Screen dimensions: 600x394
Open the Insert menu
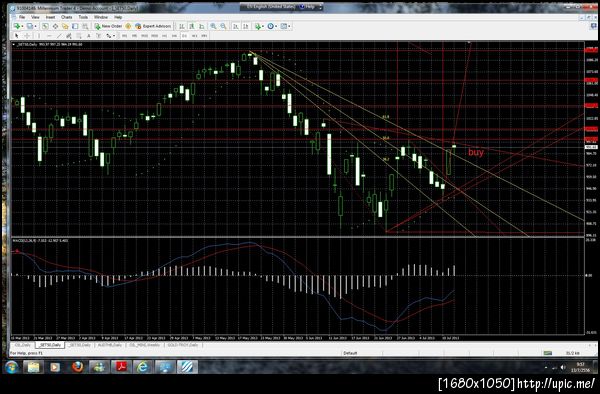click(50, 17)
